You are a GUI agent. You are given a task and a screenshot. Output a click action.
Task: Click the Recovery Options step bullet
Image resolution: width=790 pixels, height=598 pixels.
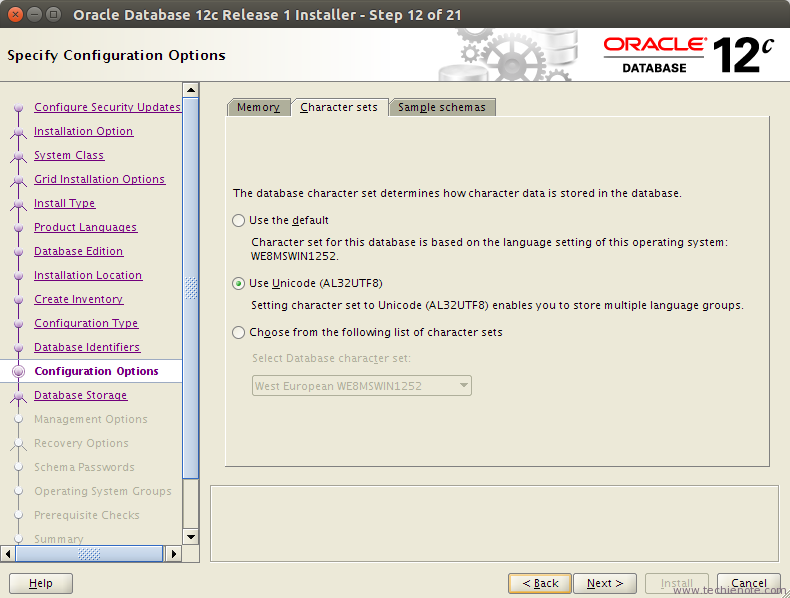click(x=19, y=443)
